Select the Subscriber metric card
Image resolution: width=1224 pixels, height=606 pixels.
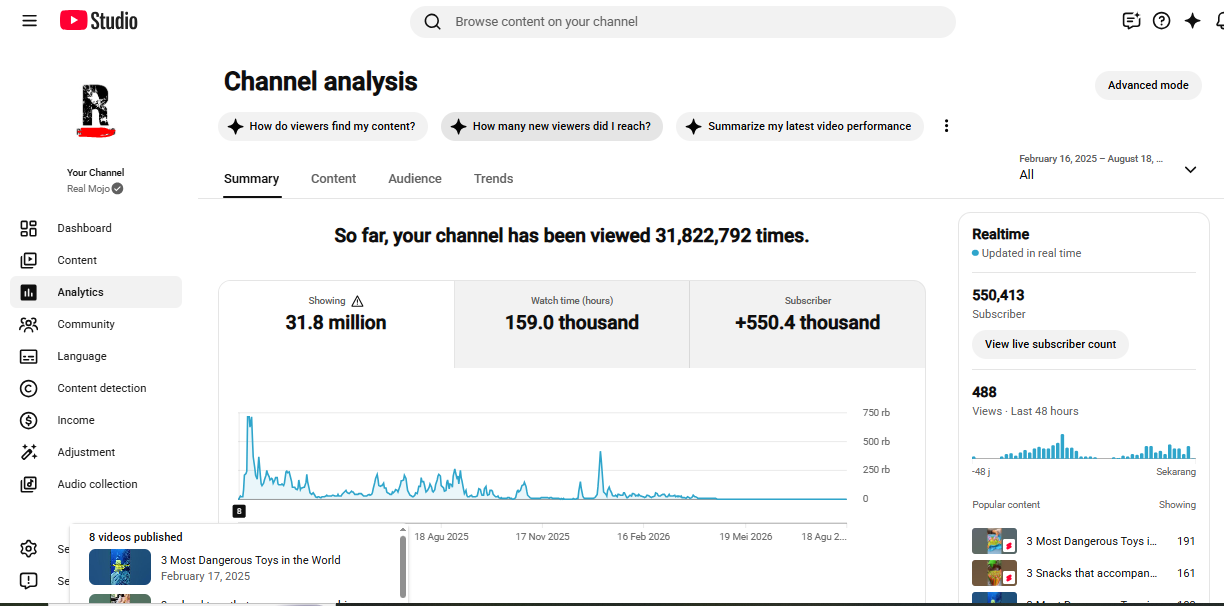808,324
